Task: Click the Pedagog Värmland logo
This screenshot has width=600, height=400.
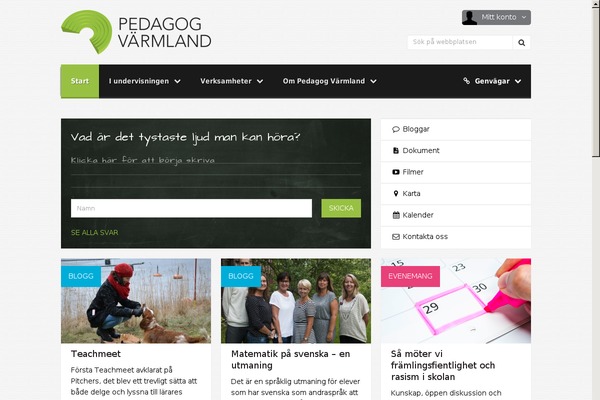Action: 136,32
